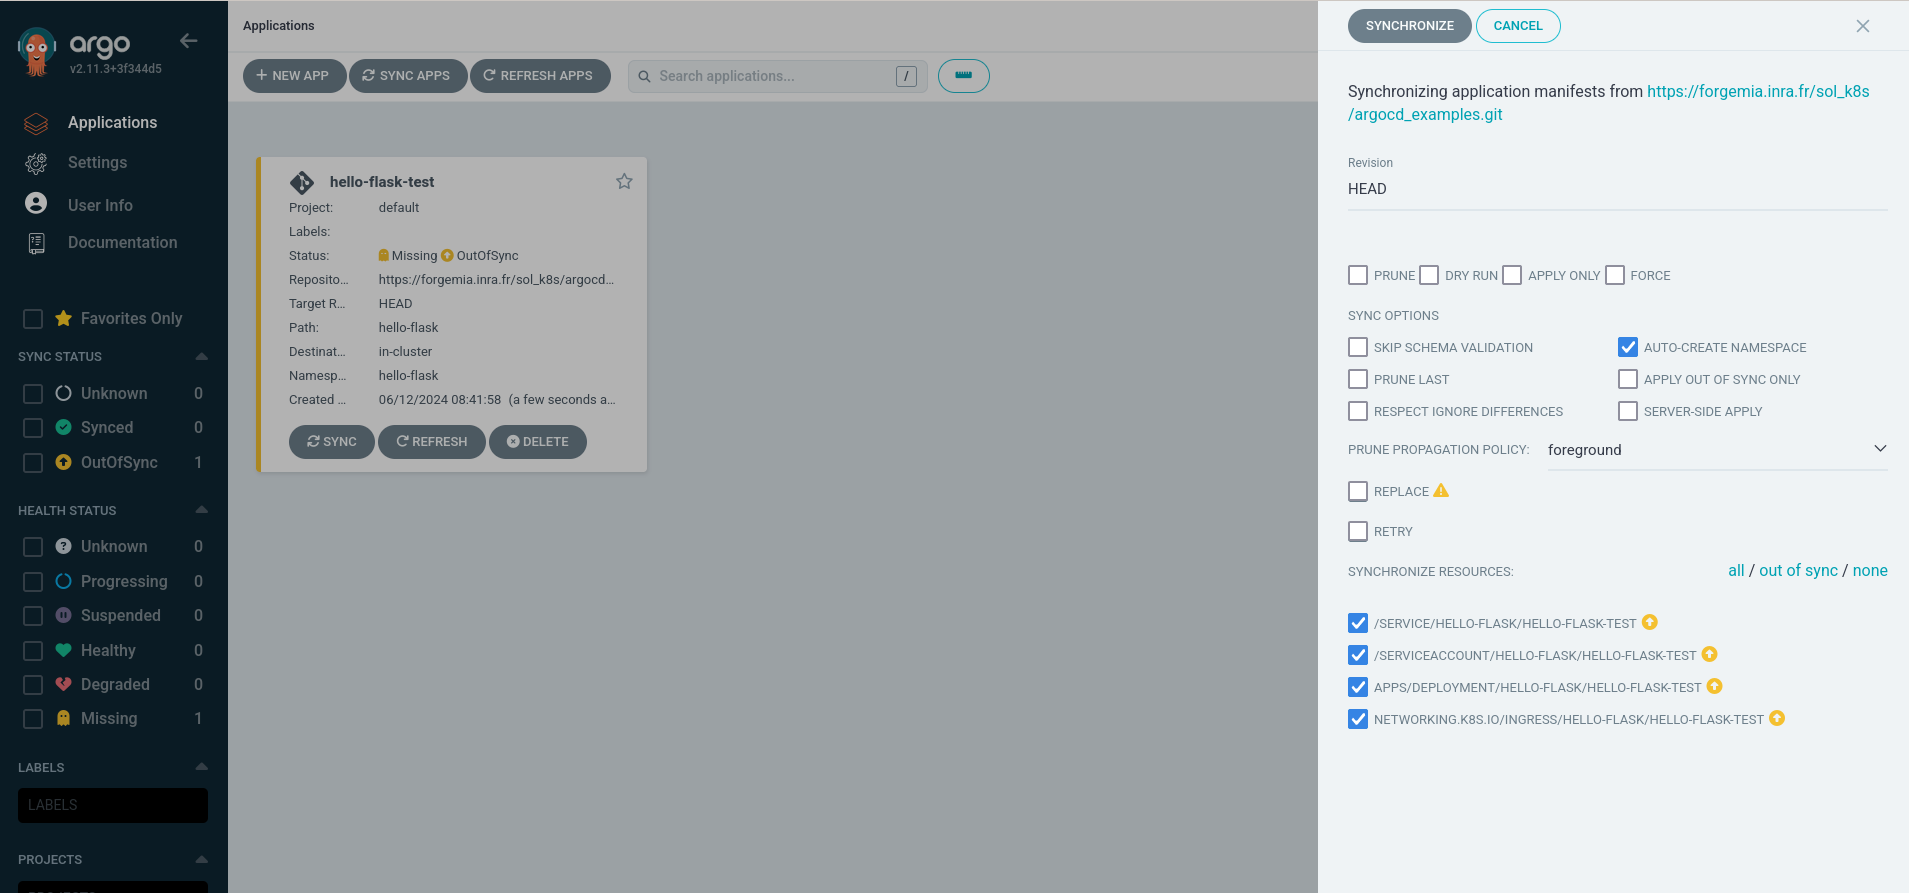The width and height of the screenshot is (1909, 893).
Task: Close the synchronize panel with X
Action: click(x=1862, y=26)
